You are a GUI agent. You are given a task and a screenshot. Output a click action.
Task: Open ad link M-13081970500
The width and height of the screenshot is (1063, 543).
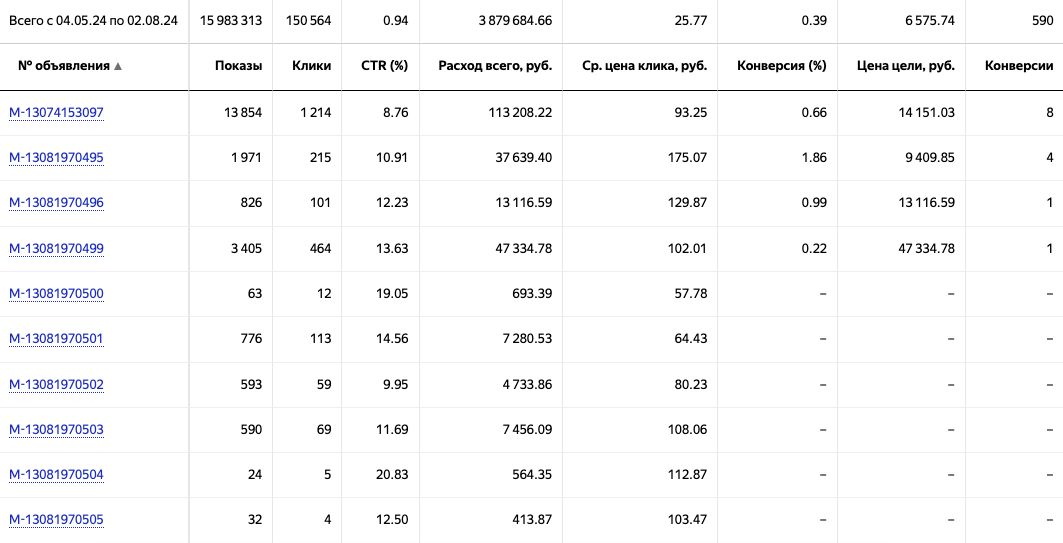point(56,293)
